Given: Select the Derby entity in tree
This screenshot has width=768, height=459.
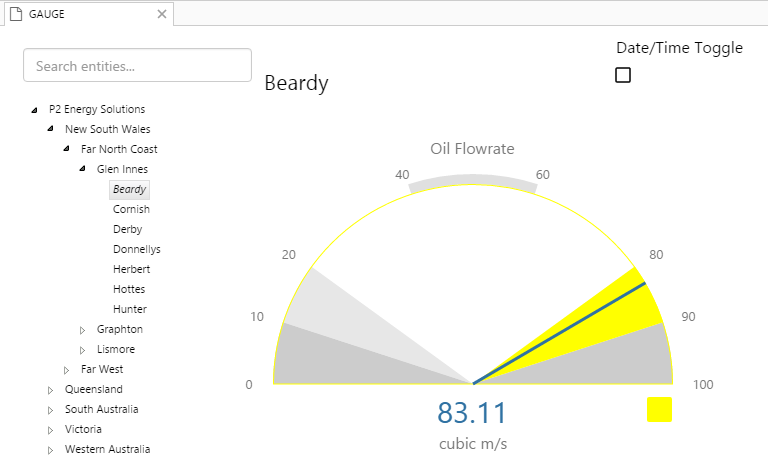Looking at the screenshot, I should (x=127, y=230).
